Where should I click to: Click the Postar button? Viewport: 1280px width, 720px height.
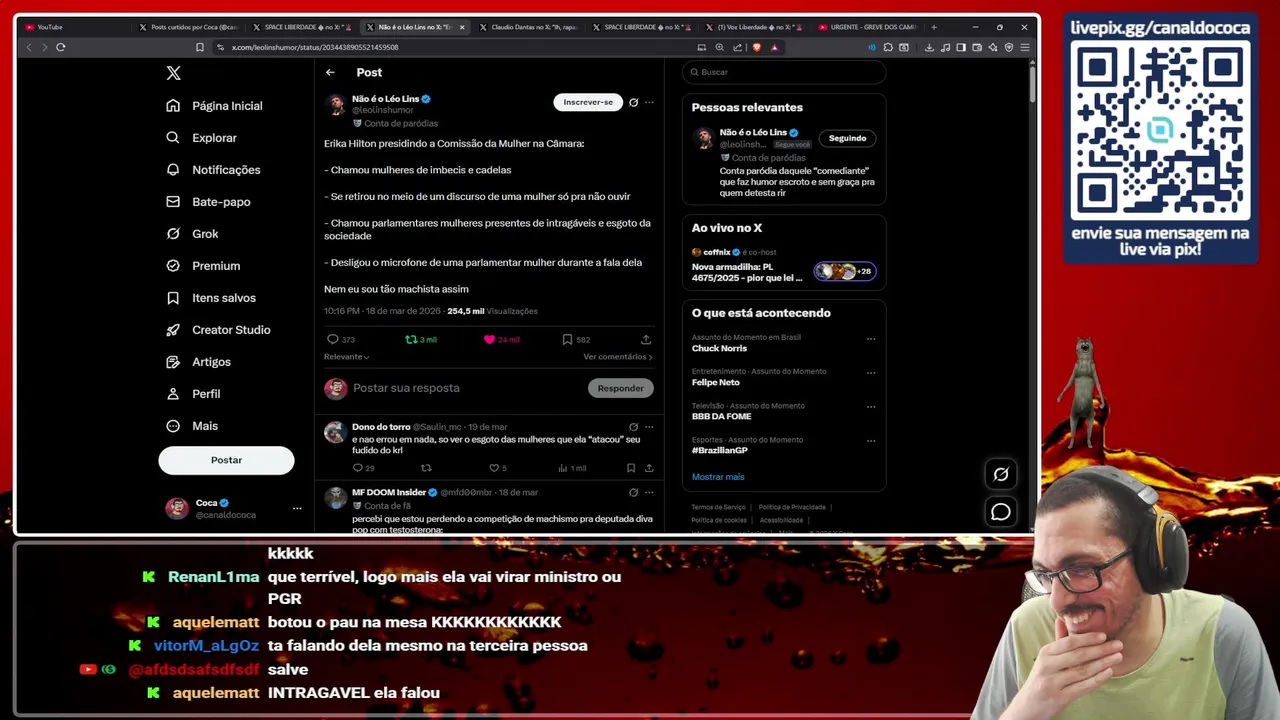click(226, 460)
